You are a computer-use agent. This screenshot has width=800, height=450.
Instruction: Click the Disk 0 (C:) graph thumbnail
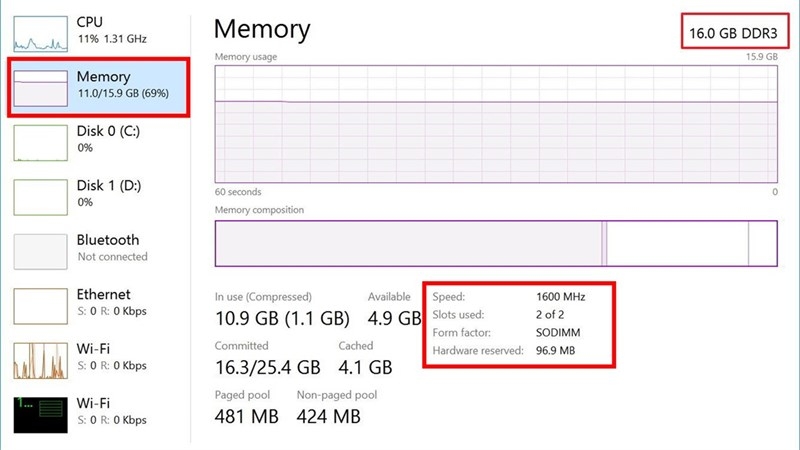(x=39, y=141)
